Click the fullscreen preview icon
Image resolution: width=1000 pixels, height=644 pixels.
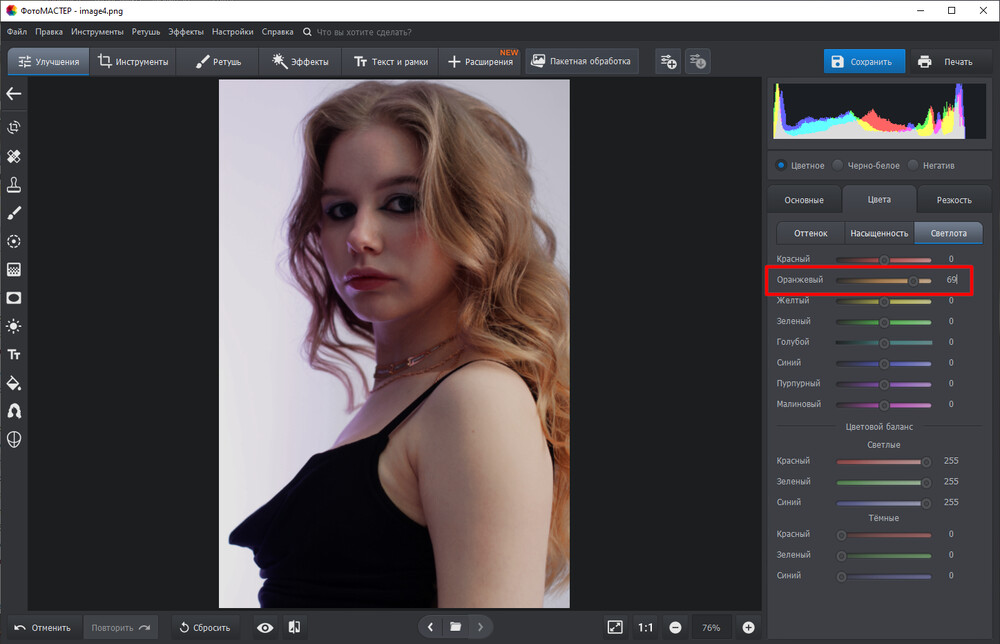coord(617,627)
